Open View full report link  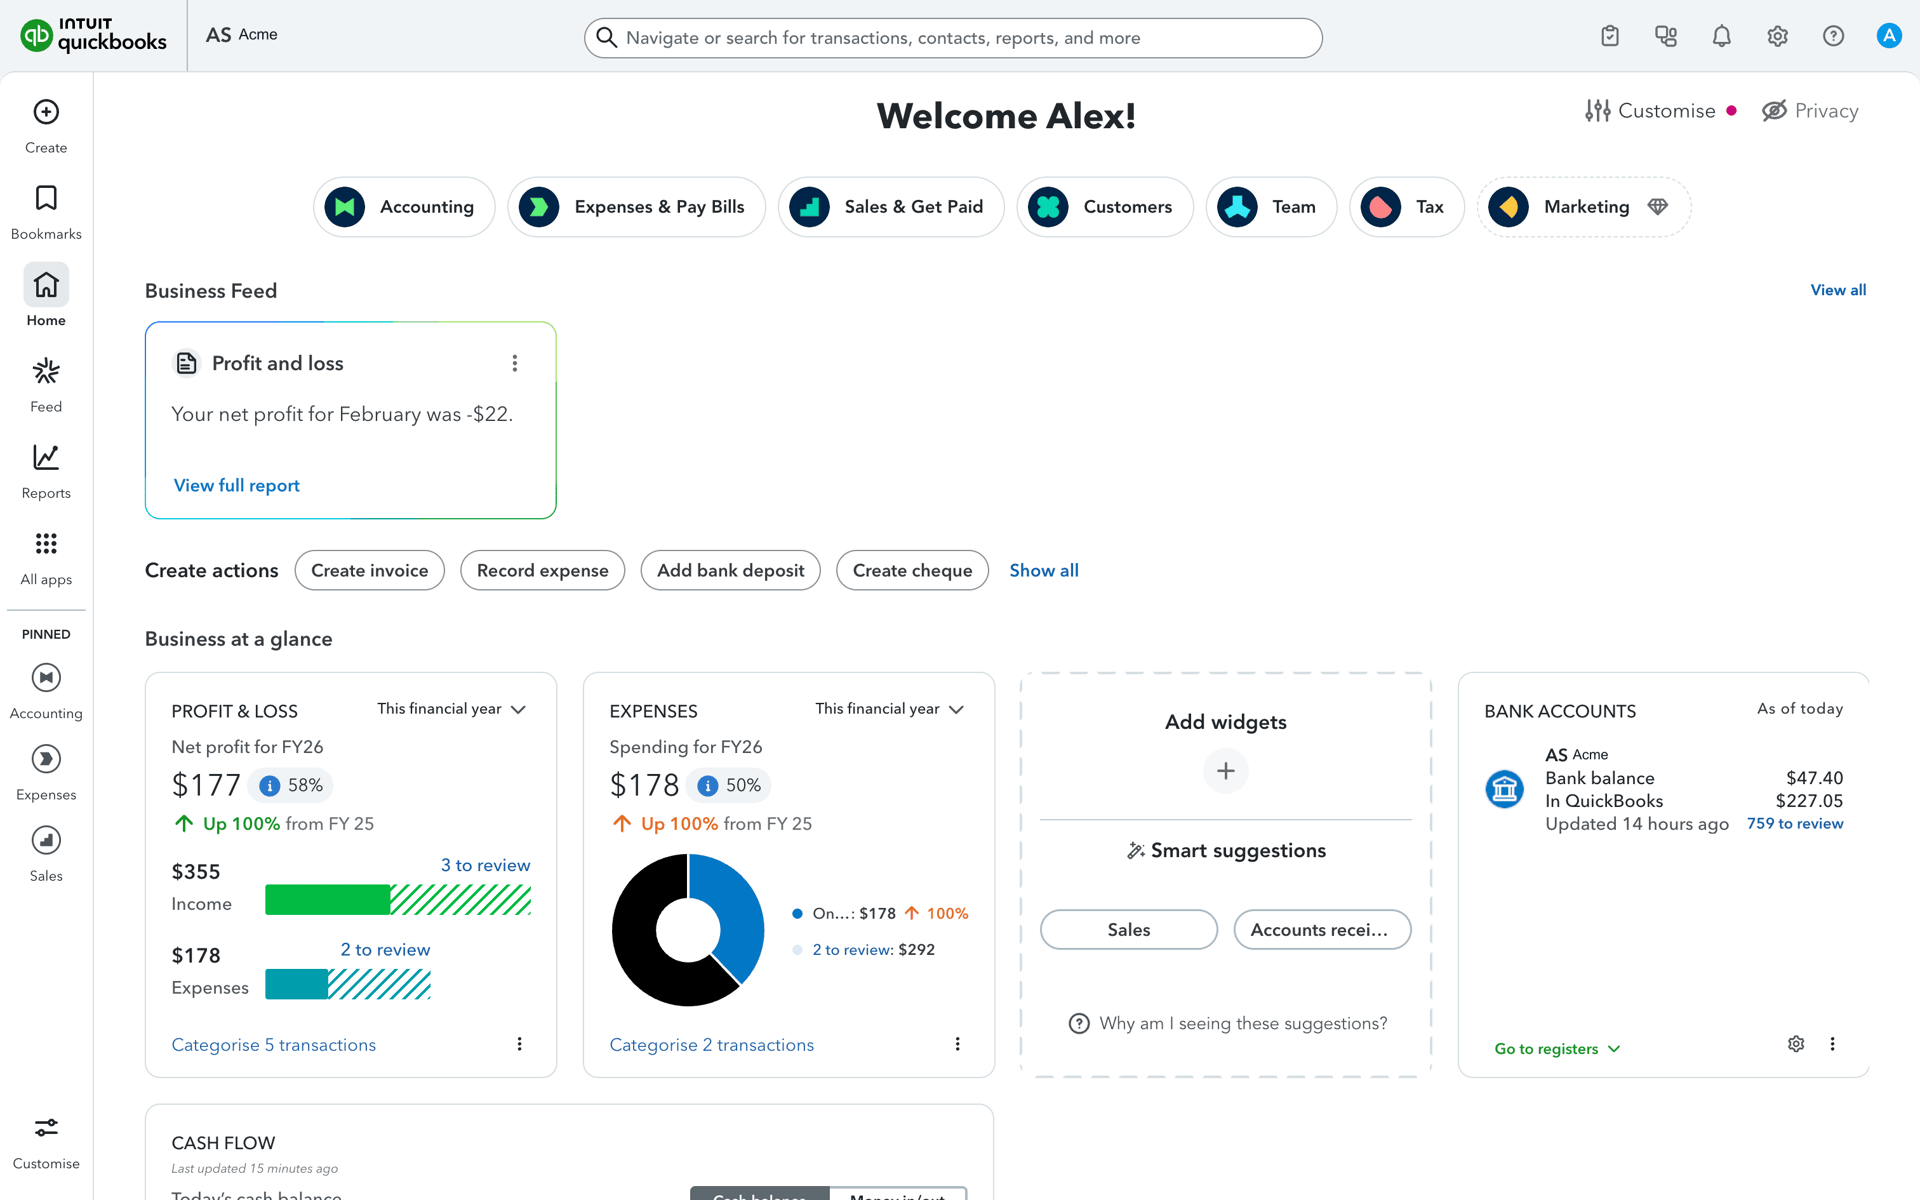coord(237,485)
